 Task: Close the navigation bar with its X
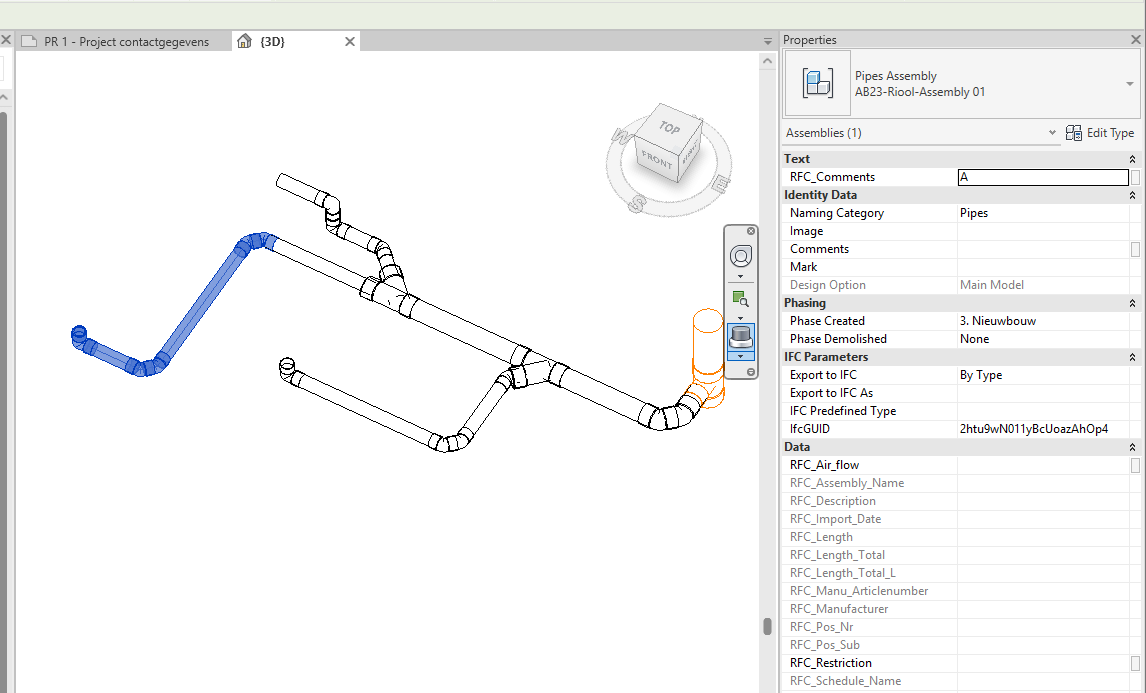click(751, 231)
